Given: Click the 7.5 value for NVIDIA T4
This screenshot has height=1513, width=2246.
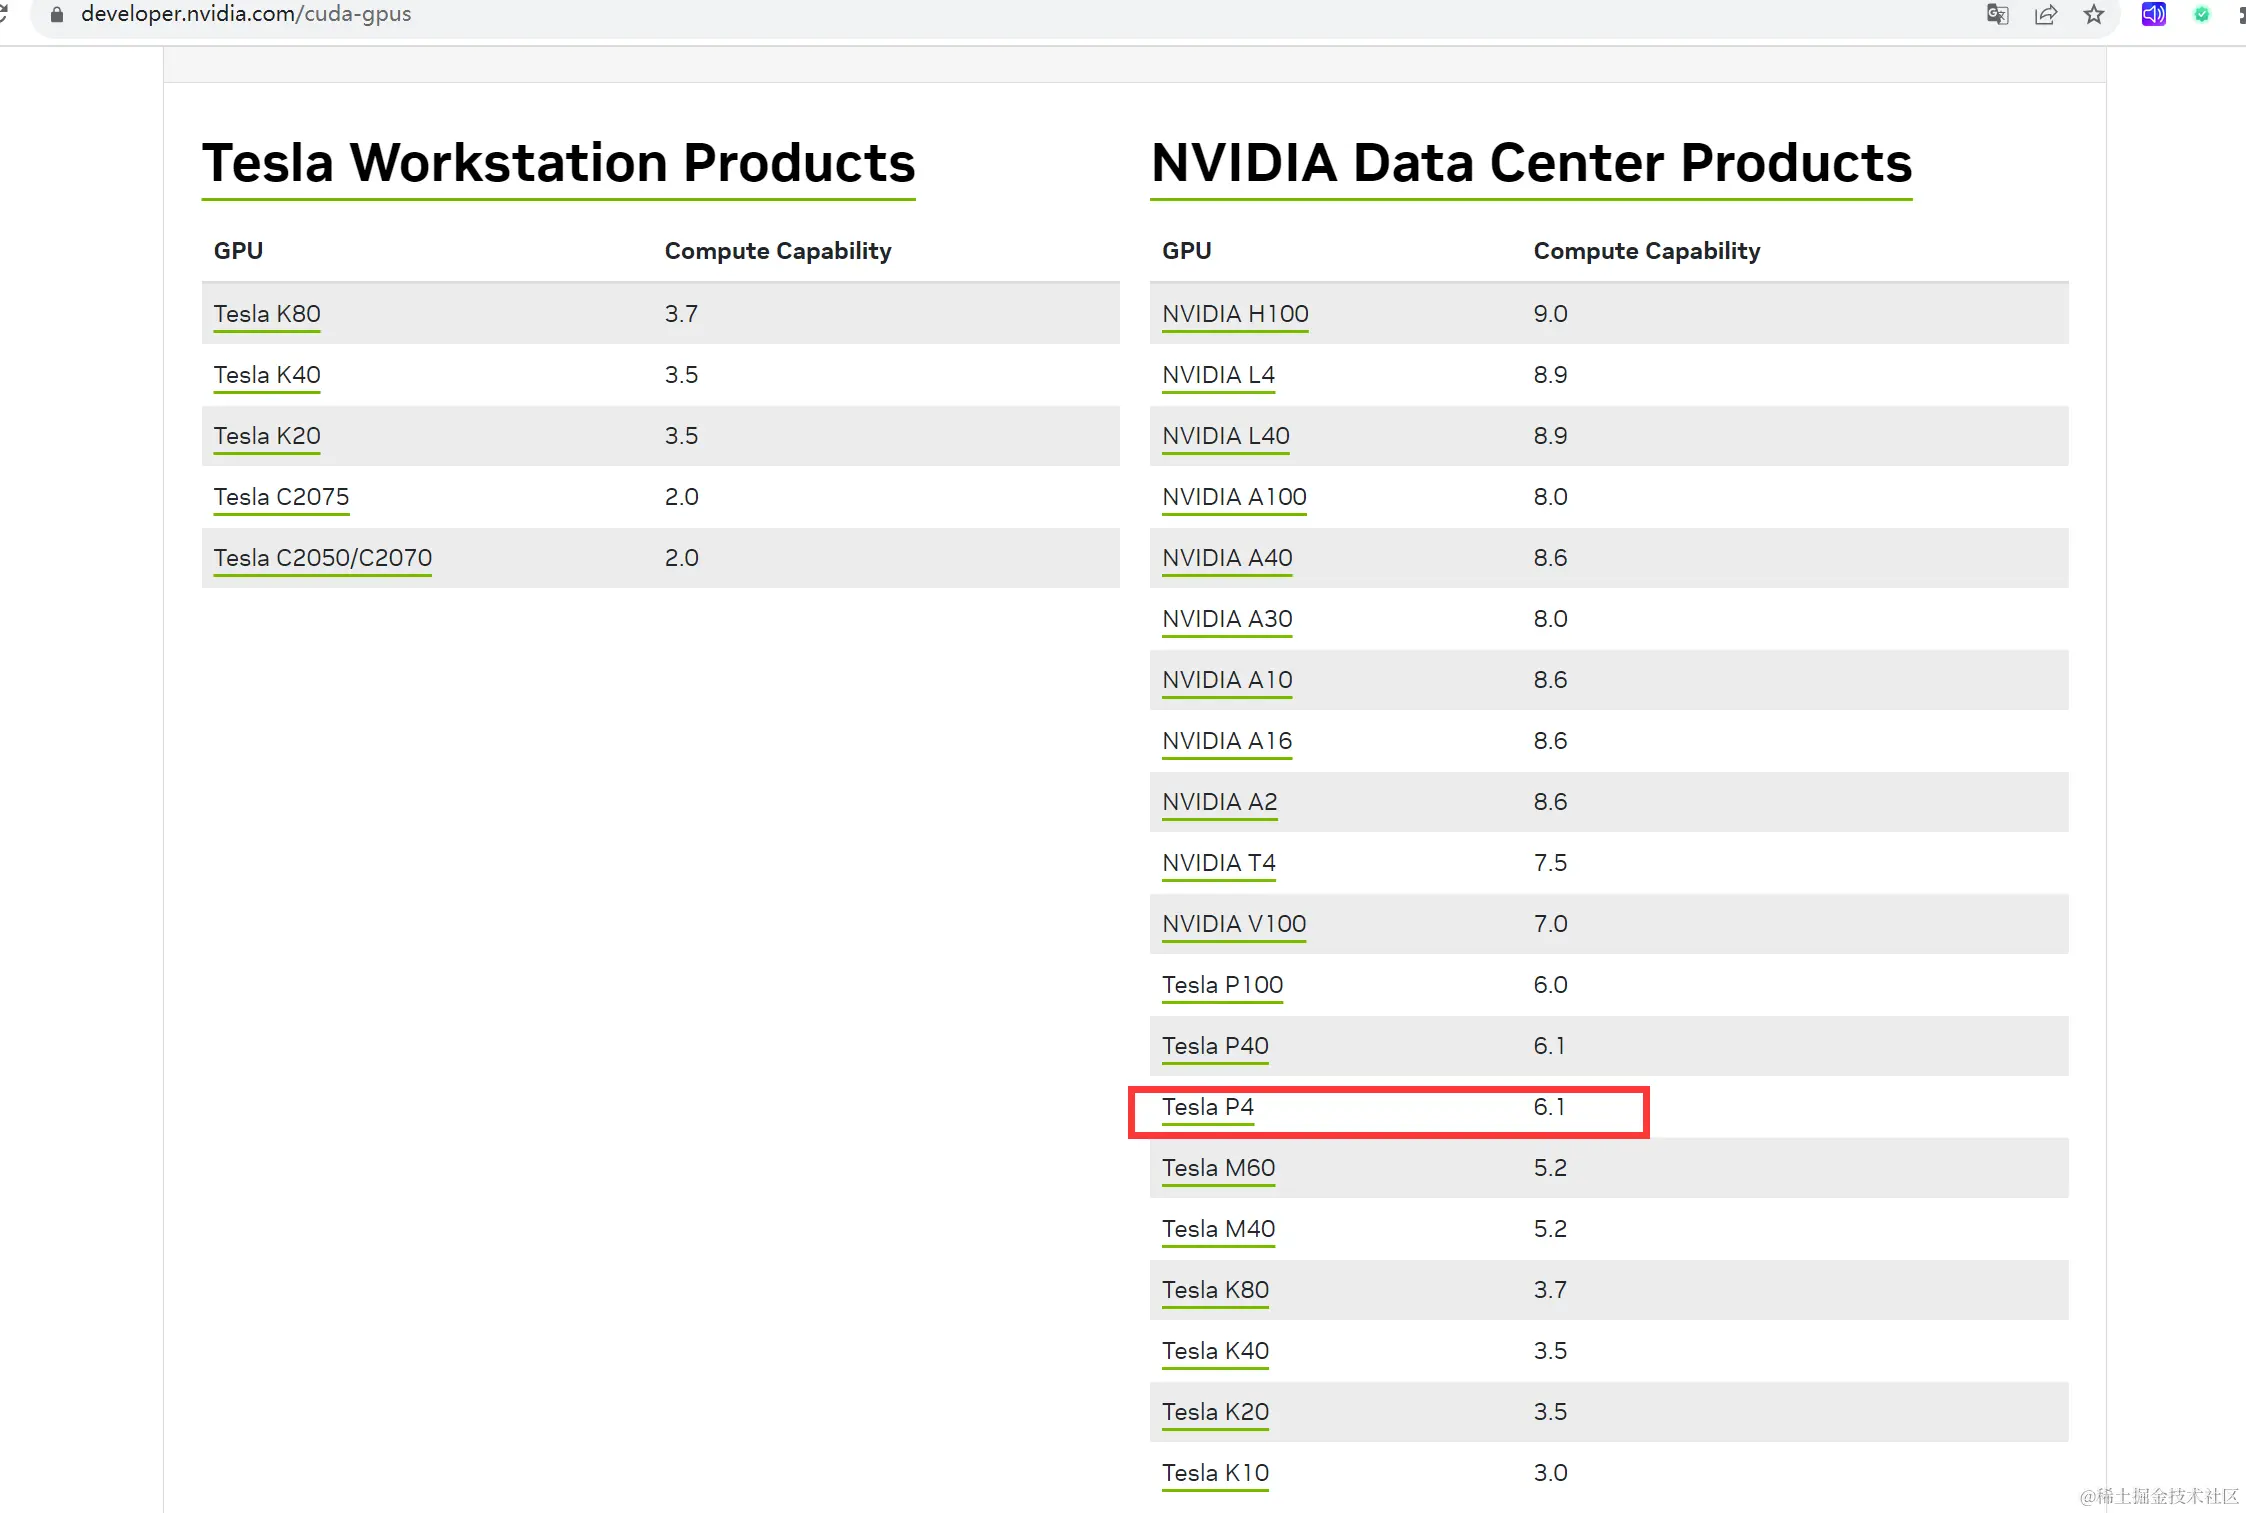Looking at the screenshot, I should click(x=1550, y=863).
